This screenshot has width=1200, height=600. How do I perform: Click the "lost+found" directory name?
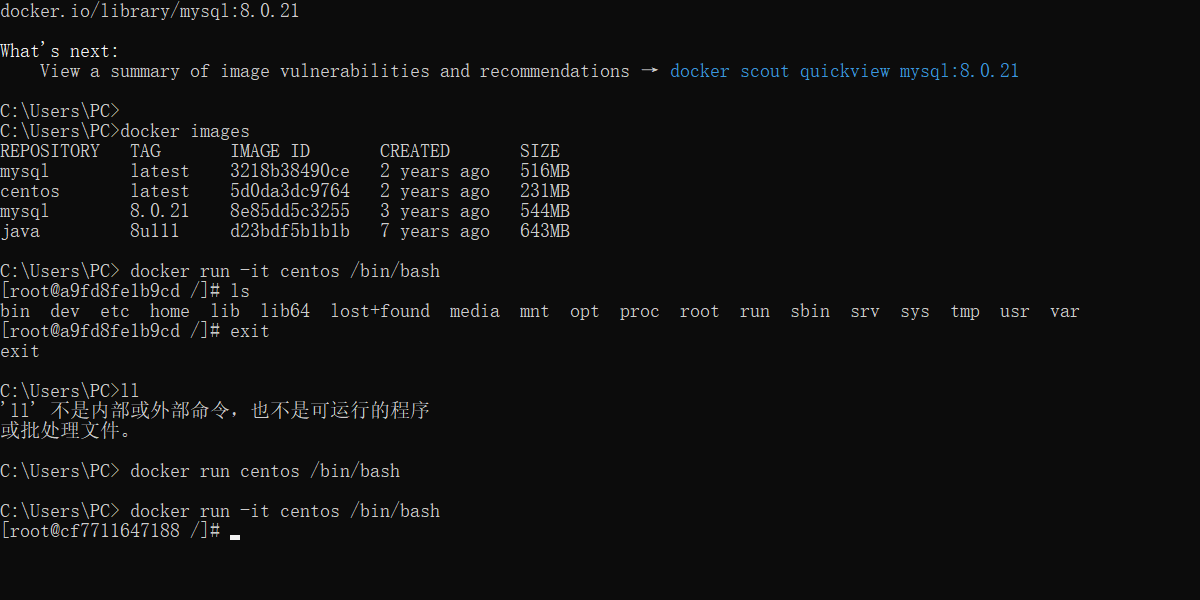[380, 311]
